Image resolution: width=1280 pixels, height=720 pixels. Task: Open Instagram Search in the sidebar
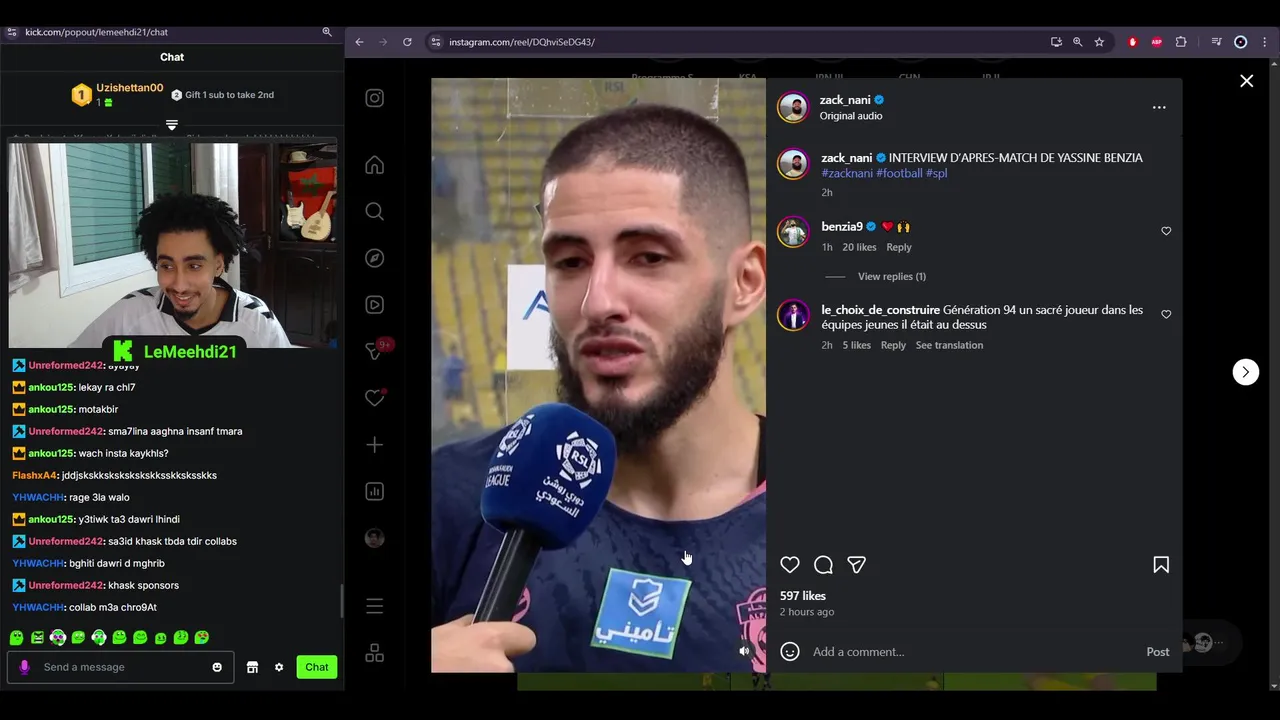[374, 211]
